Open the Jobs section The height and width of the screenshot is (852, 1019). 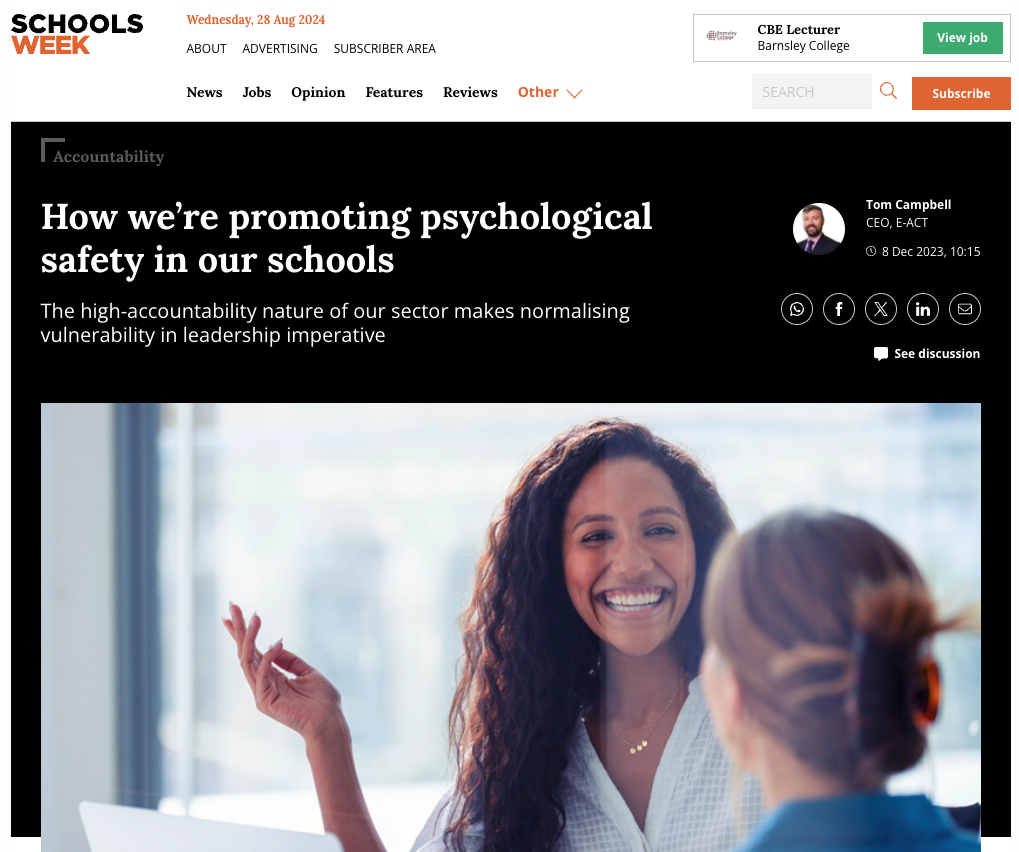point(257,92)
